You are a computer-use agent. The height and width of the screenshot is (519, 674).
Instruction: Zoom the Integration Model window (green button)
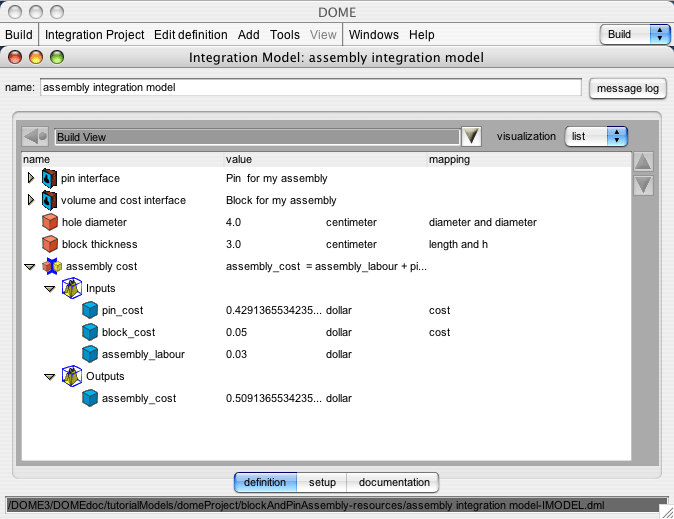click(57, 57)
